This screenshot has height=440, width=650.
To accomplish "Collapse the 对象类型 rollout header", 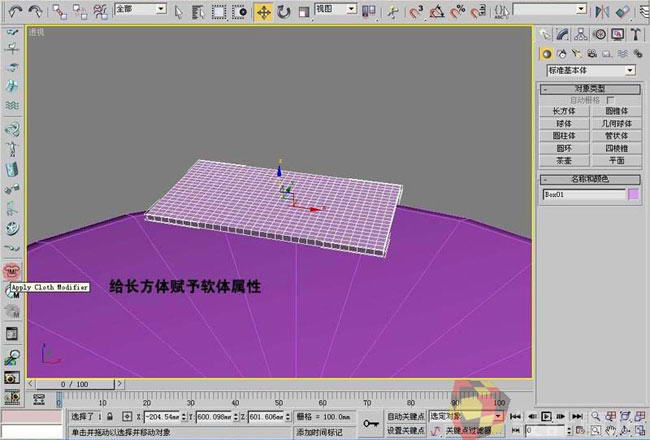I will (x=590, y=89).
